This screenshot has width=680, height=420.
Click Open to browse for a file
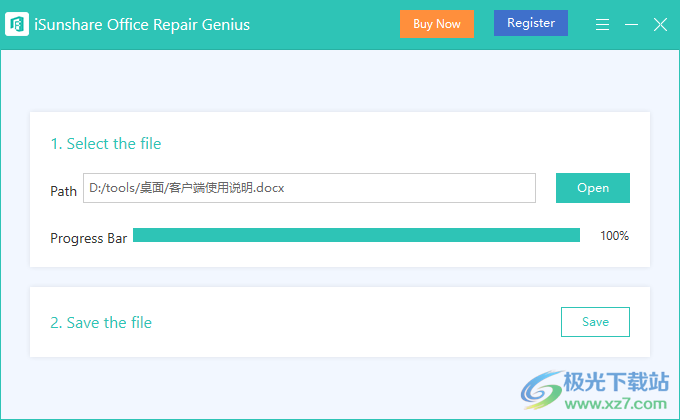(x=593, y=188)
